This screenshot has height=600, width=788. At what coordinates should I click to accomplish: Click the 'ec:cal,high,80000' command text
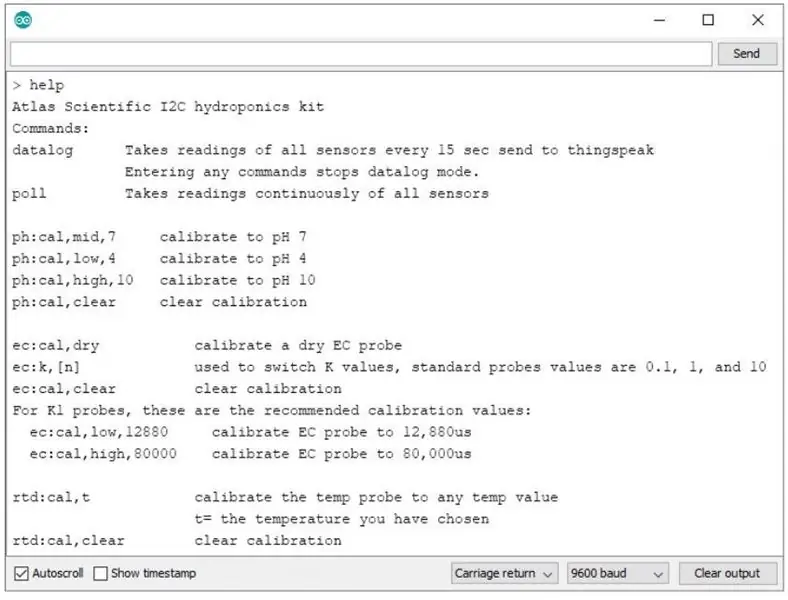coord(103,454)
